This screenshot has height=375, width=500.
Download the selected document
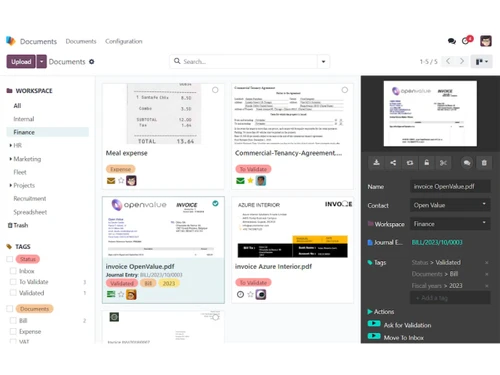point(376,163)
